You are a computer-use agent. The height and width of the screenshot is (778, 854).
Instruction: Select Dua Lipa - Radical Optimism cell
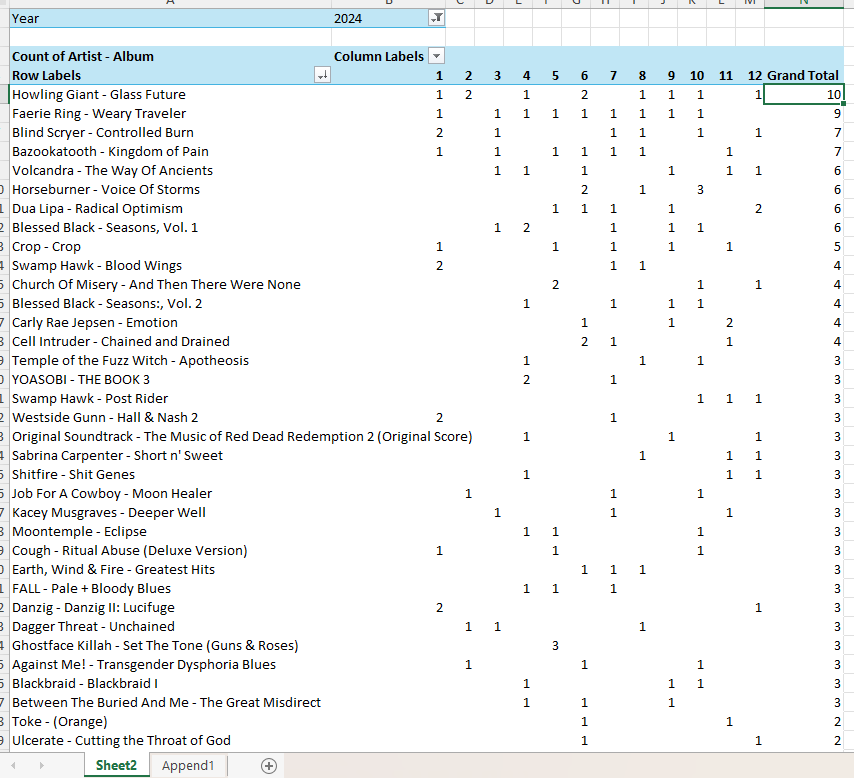pyautogui.click(x=170, y=209)
